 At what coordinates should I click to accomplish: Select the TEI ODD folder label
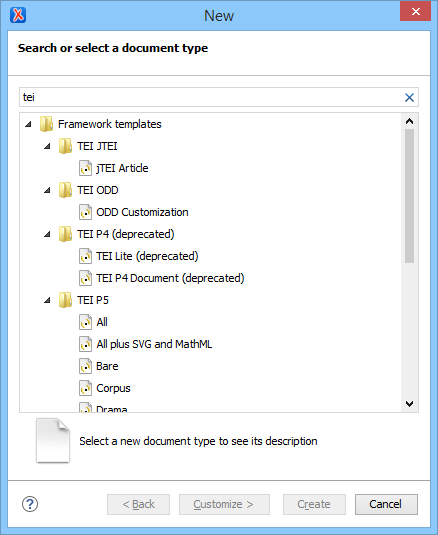click(98, 190)
